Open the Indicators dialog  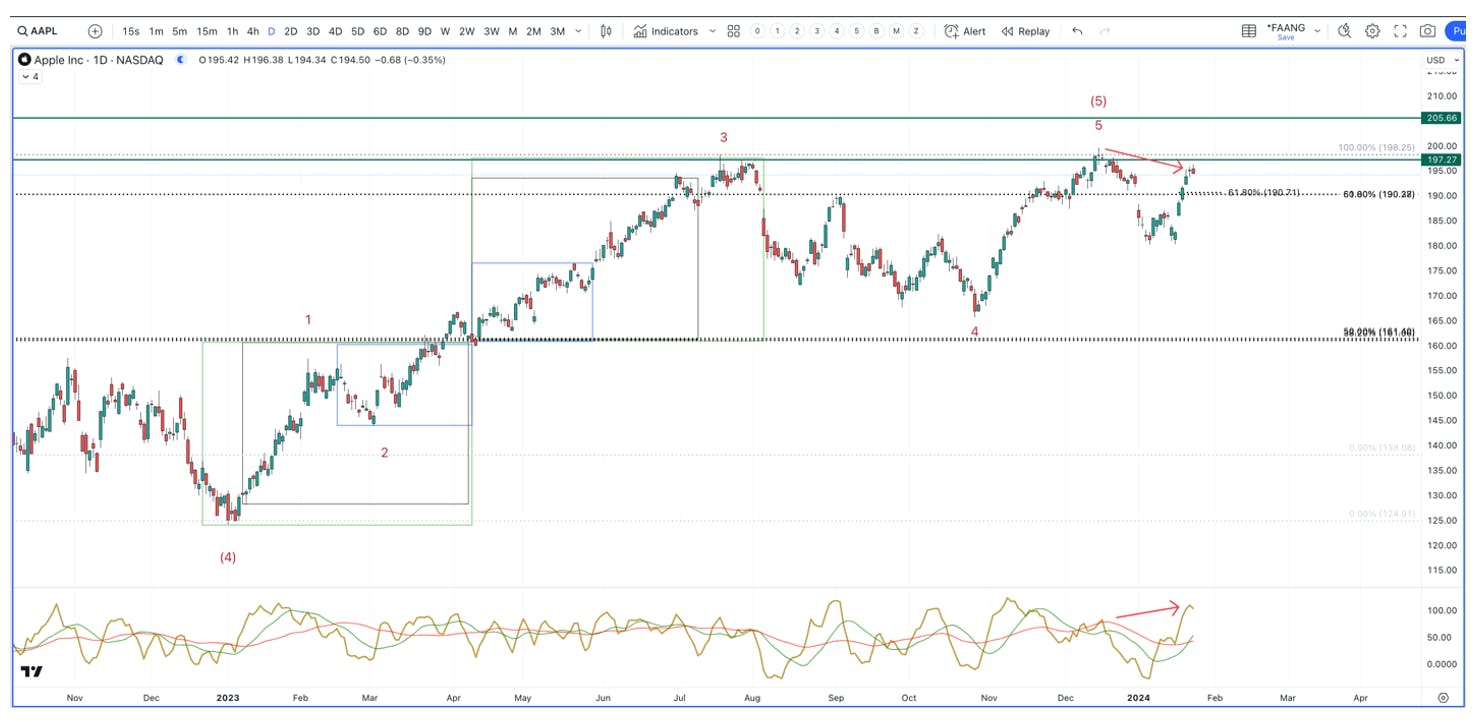[x=665, y=31]
